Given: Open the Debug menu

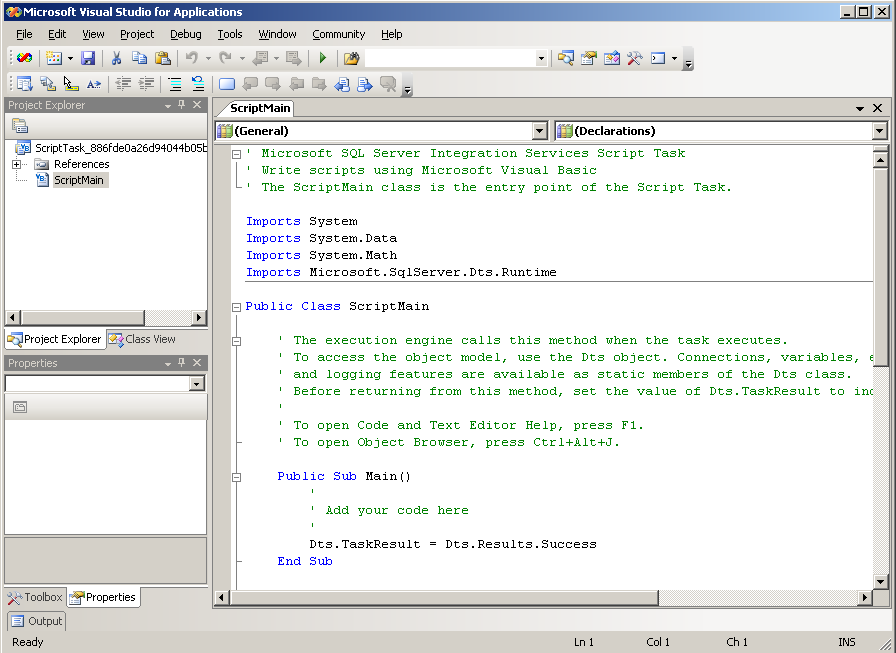Looking at the screenshot, I should click(186, 34).
